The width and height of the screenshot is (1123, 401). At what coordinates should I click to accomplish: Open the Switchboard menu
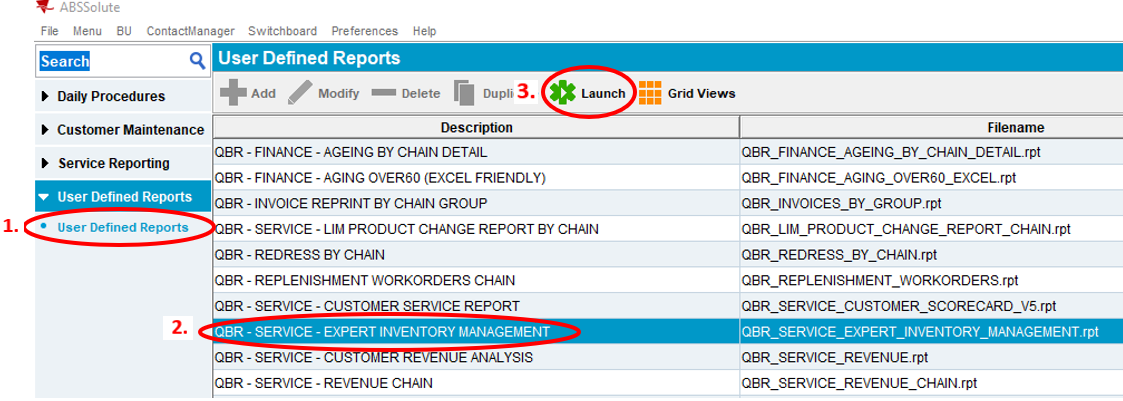click(x=283, y=31)
